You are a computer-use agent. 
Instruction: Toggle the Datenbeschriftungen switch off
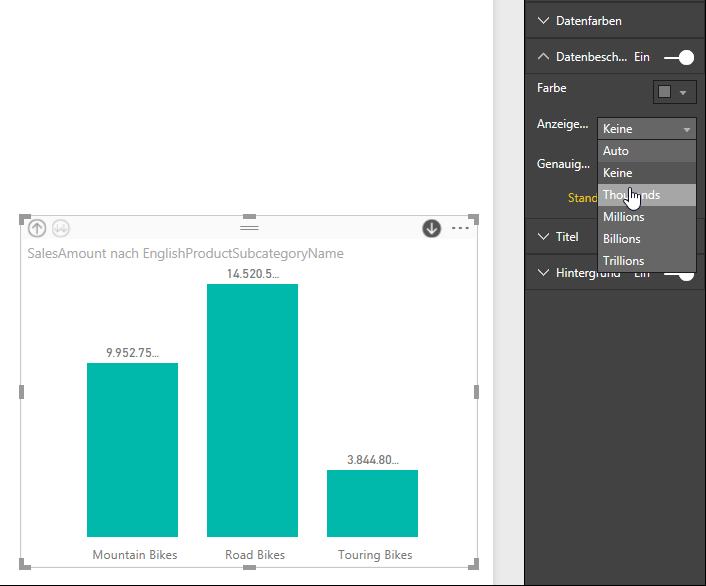[x=679, y=58]
